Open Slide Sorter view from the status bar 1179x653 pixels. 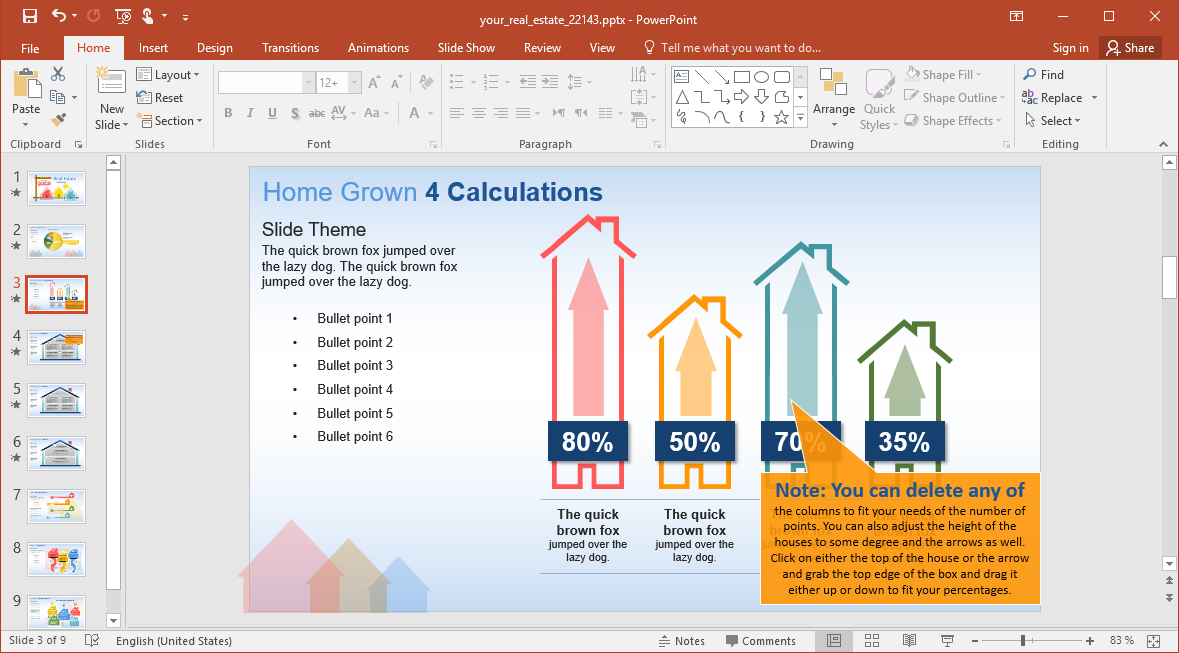click(871, 641)
